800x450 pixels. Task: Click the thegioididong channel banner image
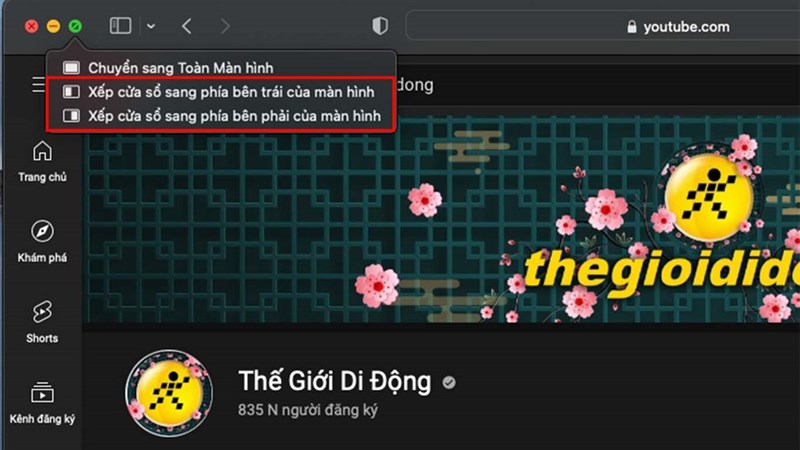[x=441, y=219]
